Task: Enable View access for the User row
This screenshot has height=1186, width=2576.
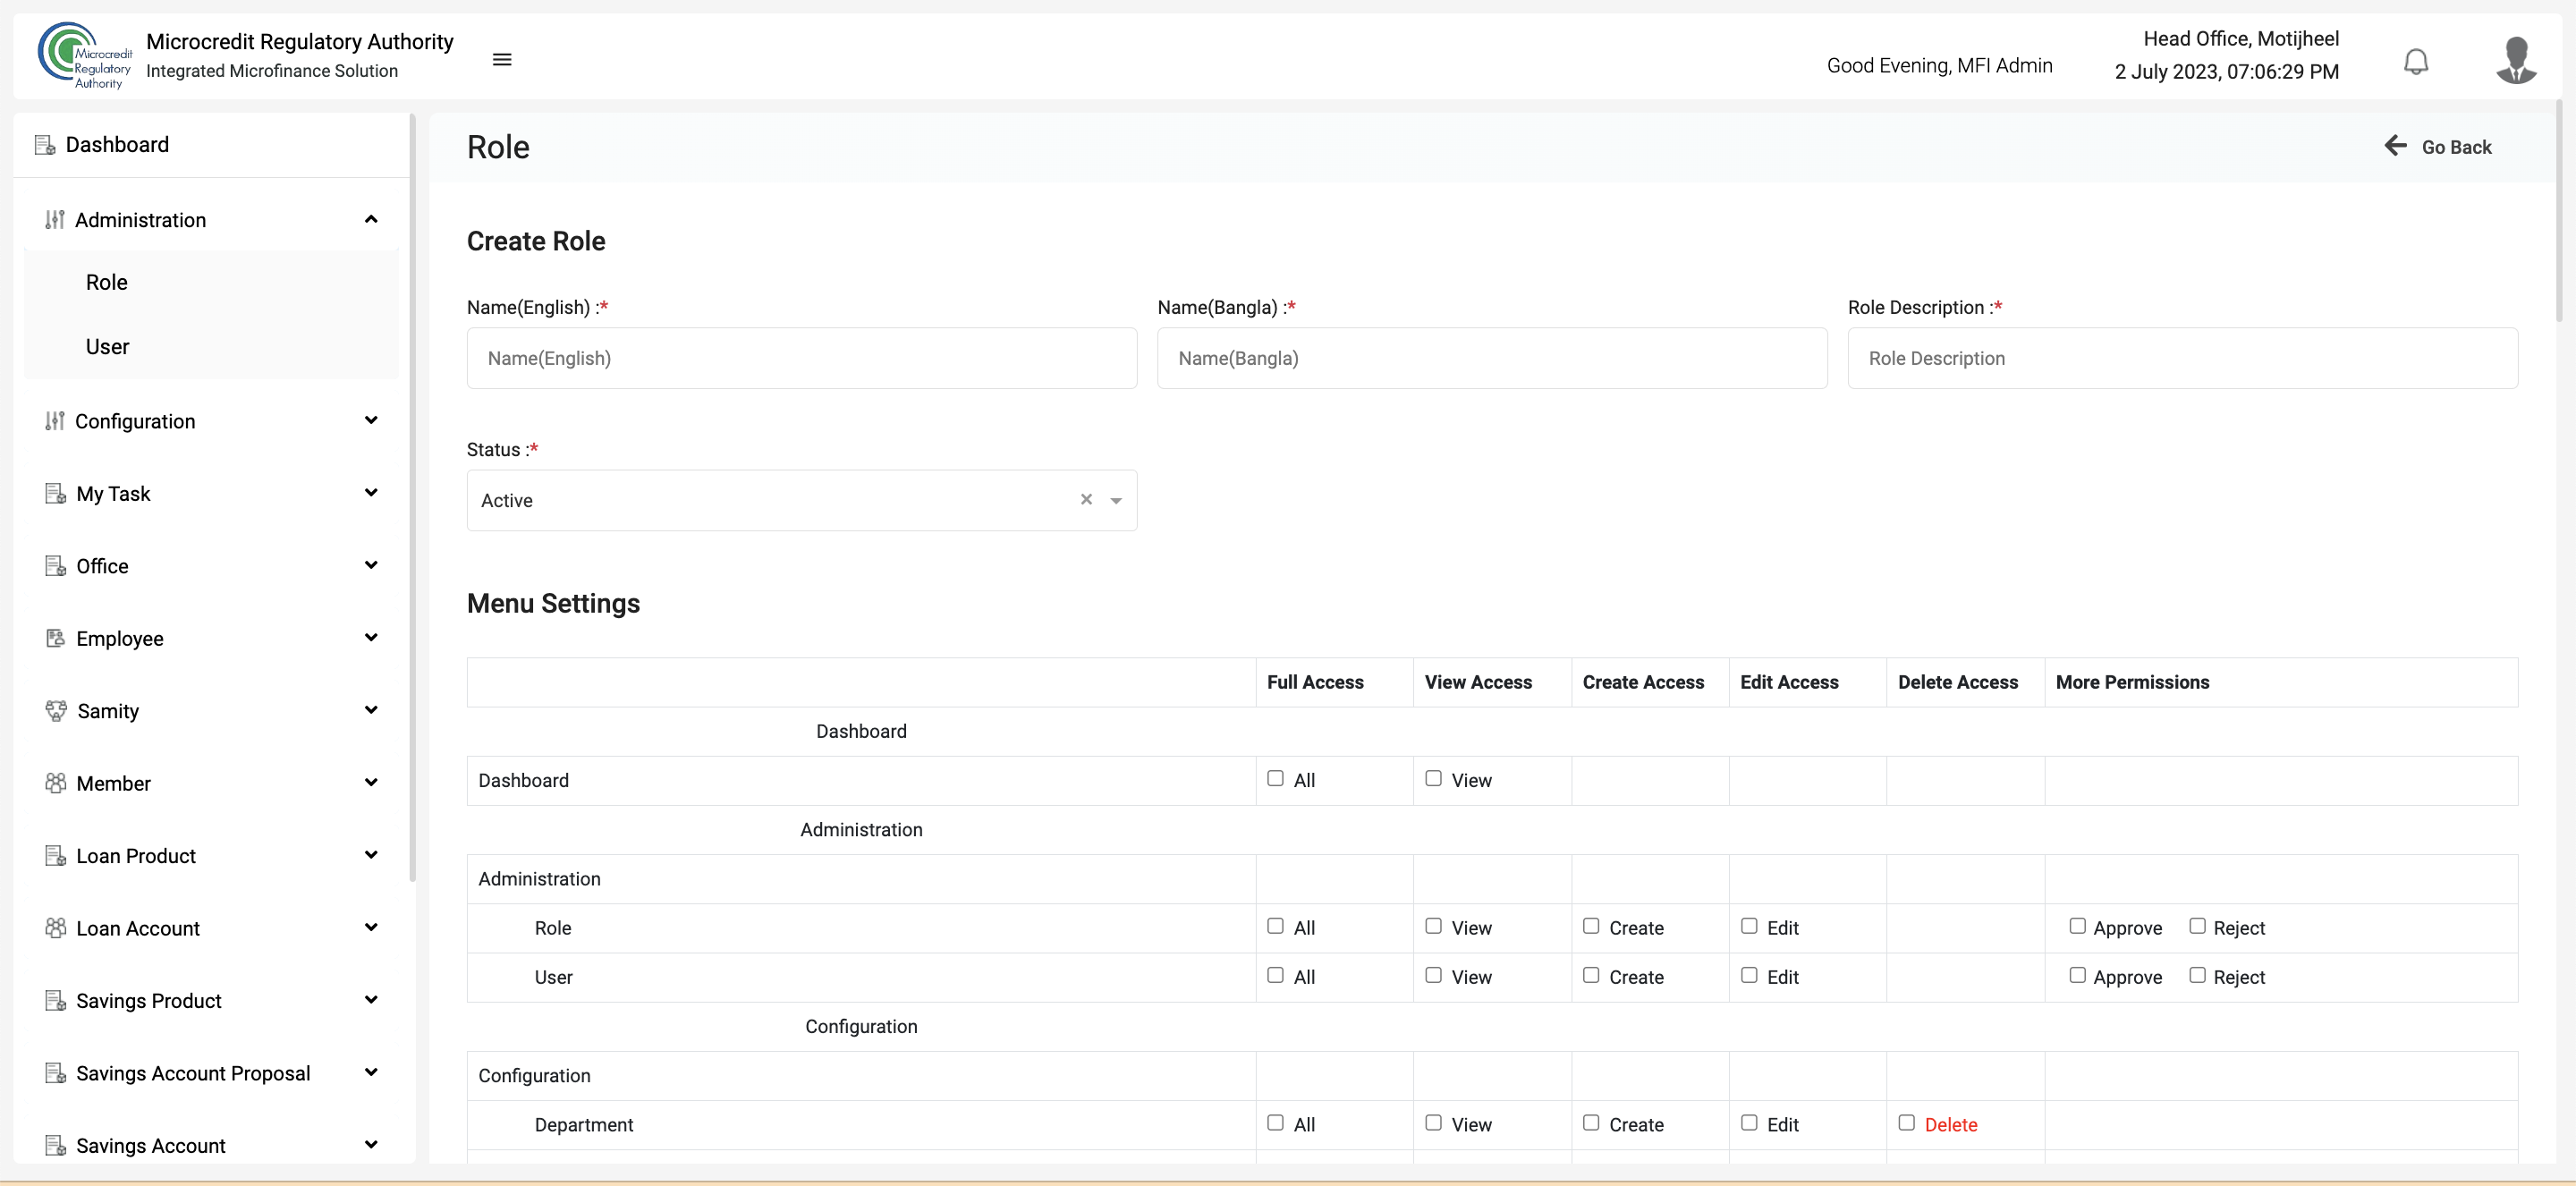Action: click(x=1433, y=975)
